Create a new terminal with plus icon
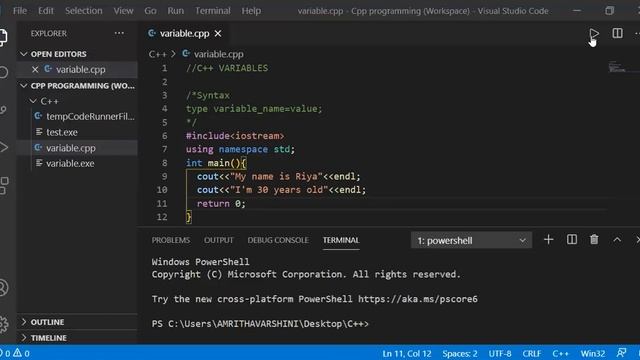Screen dimensions: 640x360 548,240
